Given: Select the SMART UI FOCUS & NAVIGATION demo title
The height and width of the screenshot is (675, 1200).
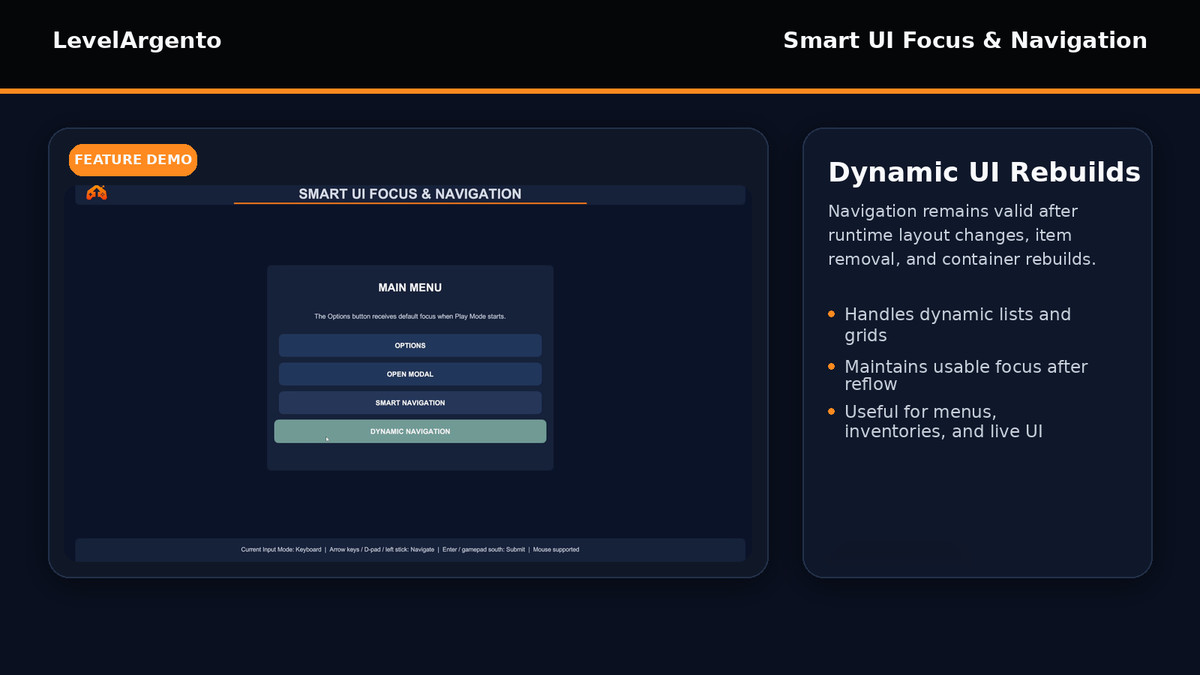Looking at the screenshot, I should (410, 194).
